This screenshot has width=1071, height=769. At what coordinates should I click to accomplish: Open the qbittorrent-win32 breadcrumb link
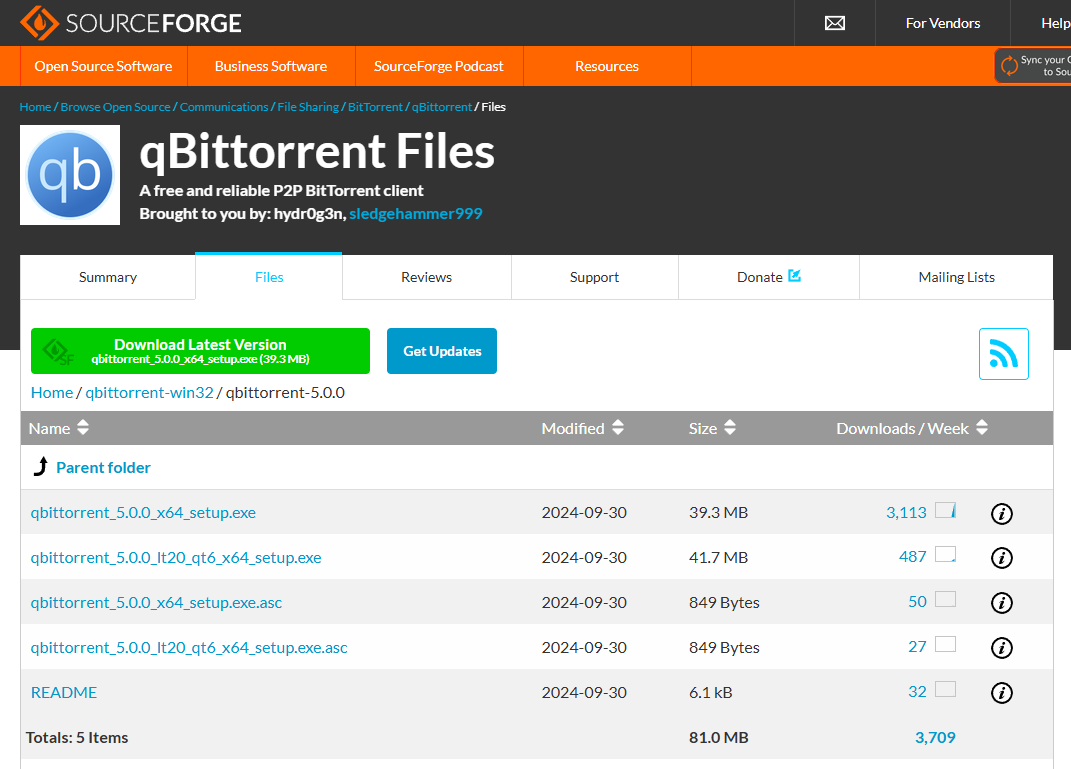point(149,392)
